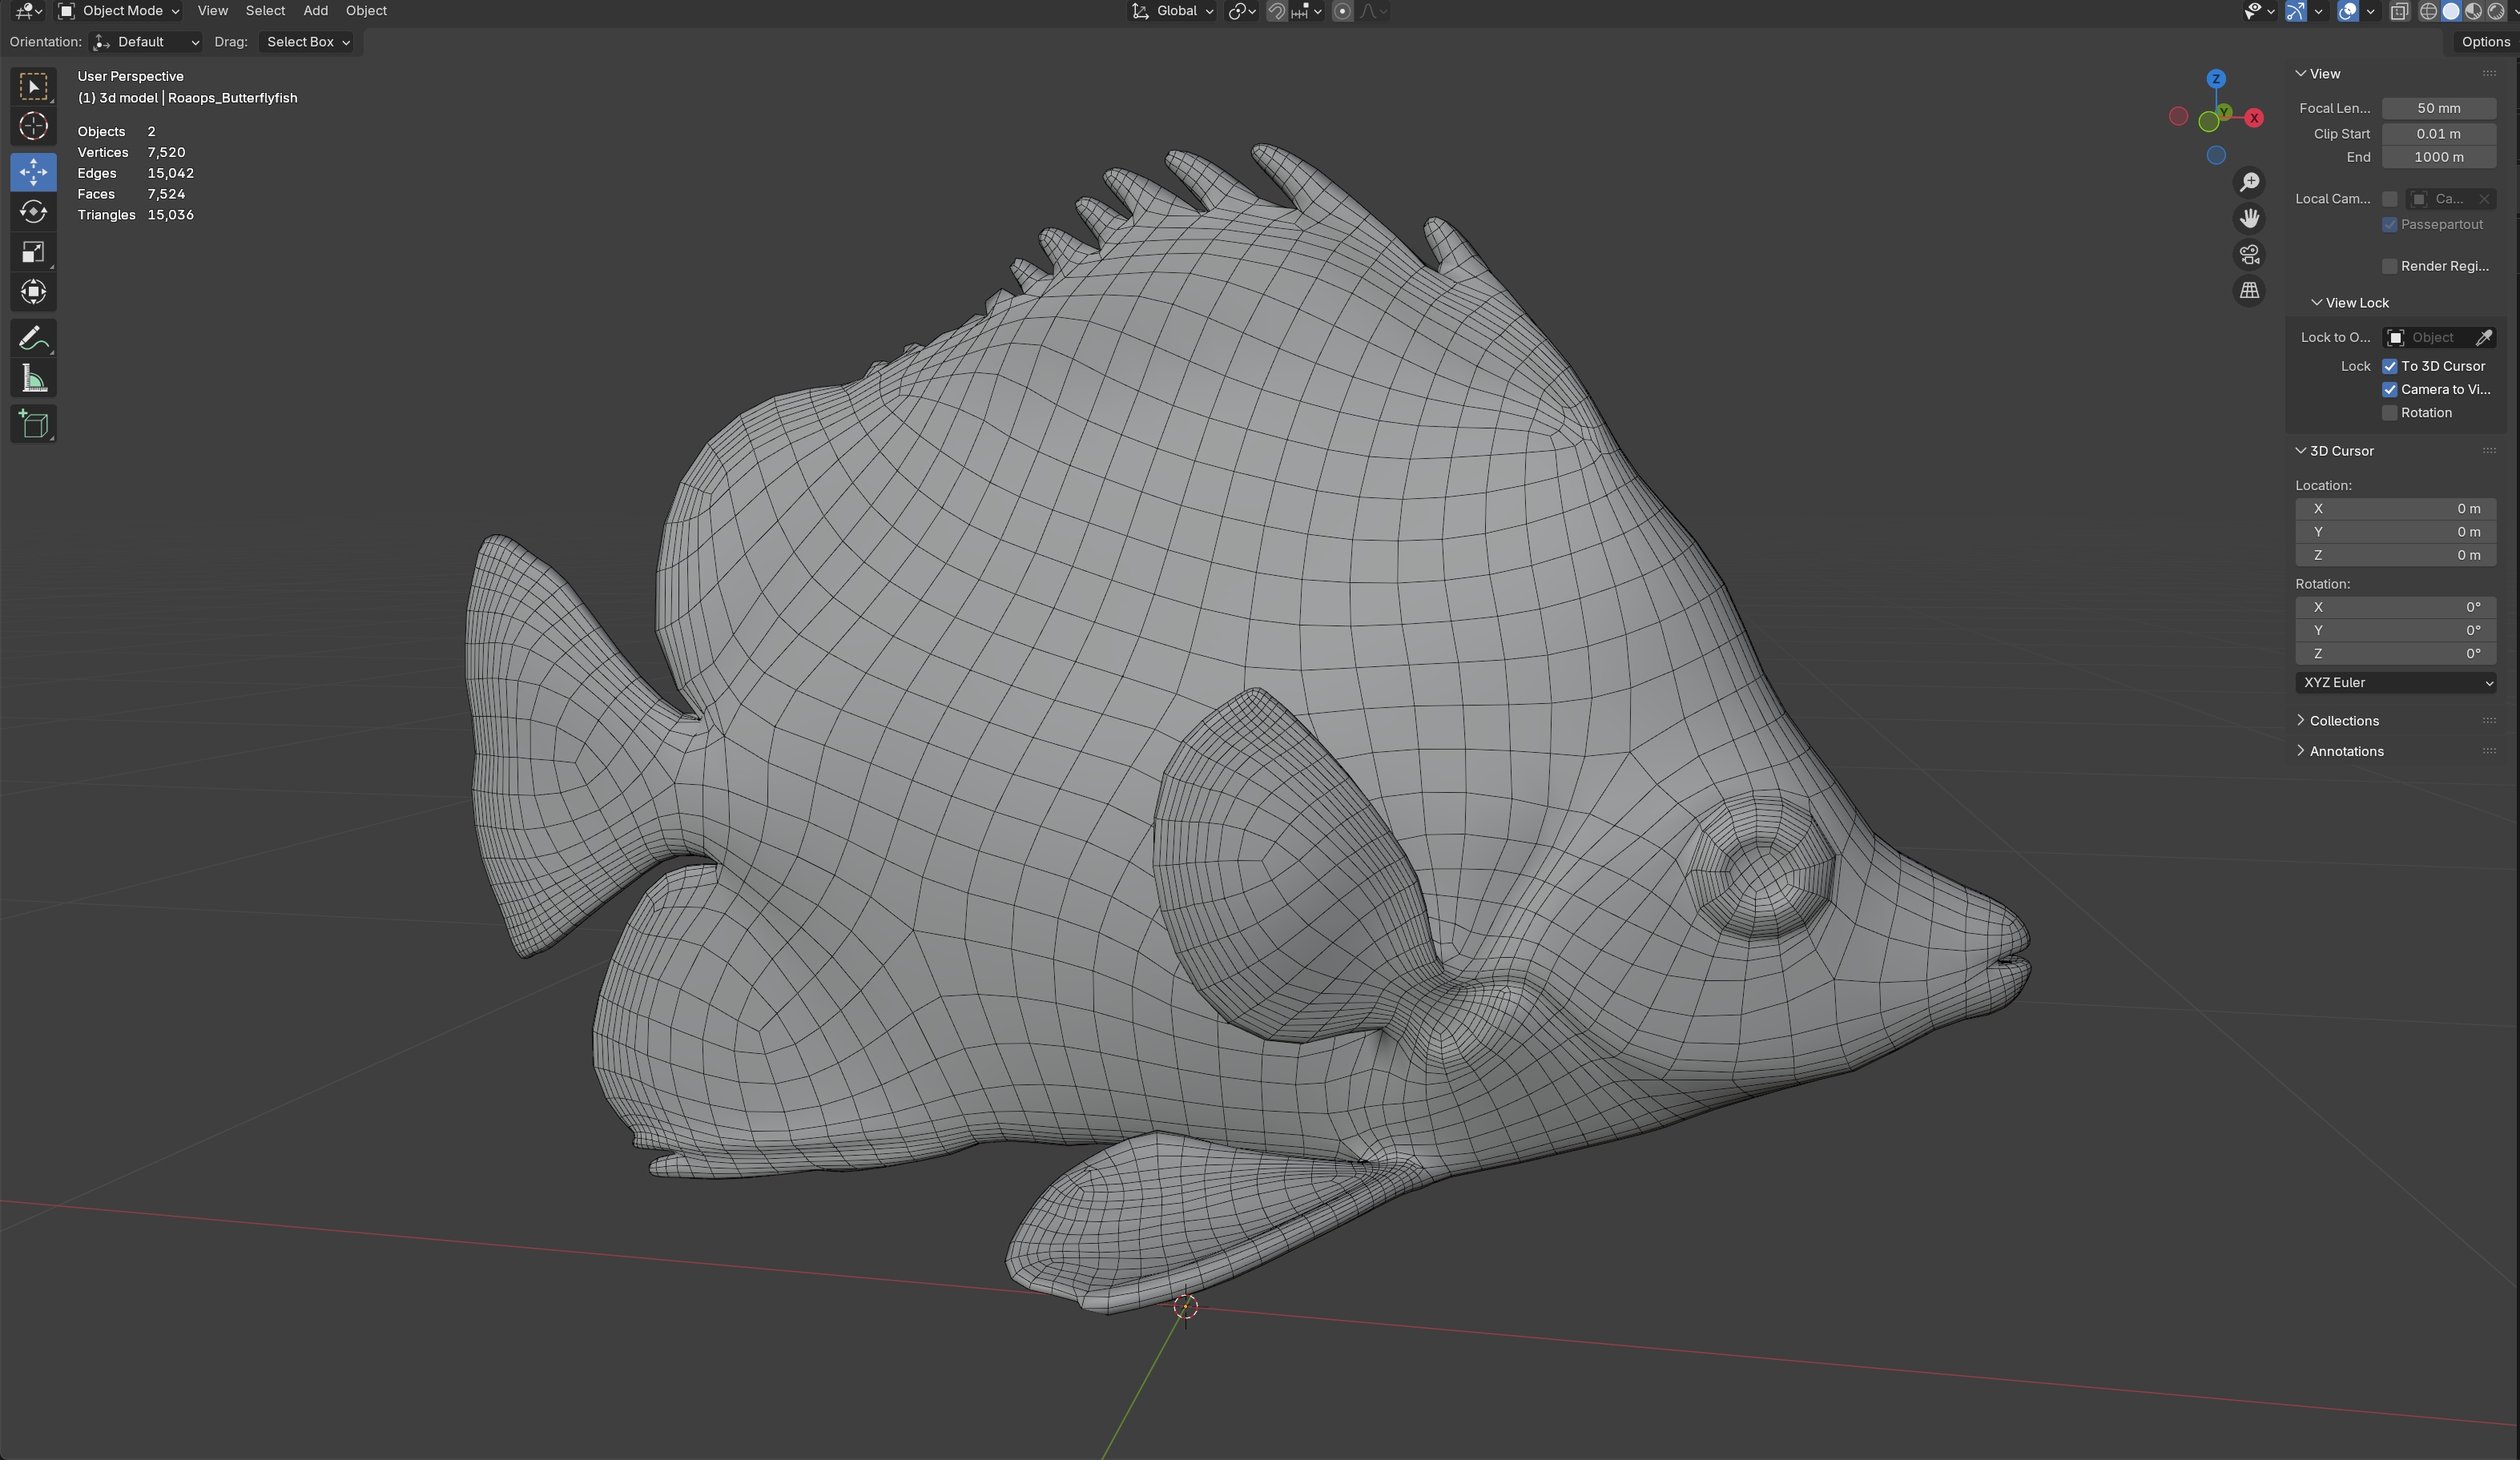Open the Select Box drag dropdown
The width and height of the screenshot is (2520, 1460).
coord(307,42)
